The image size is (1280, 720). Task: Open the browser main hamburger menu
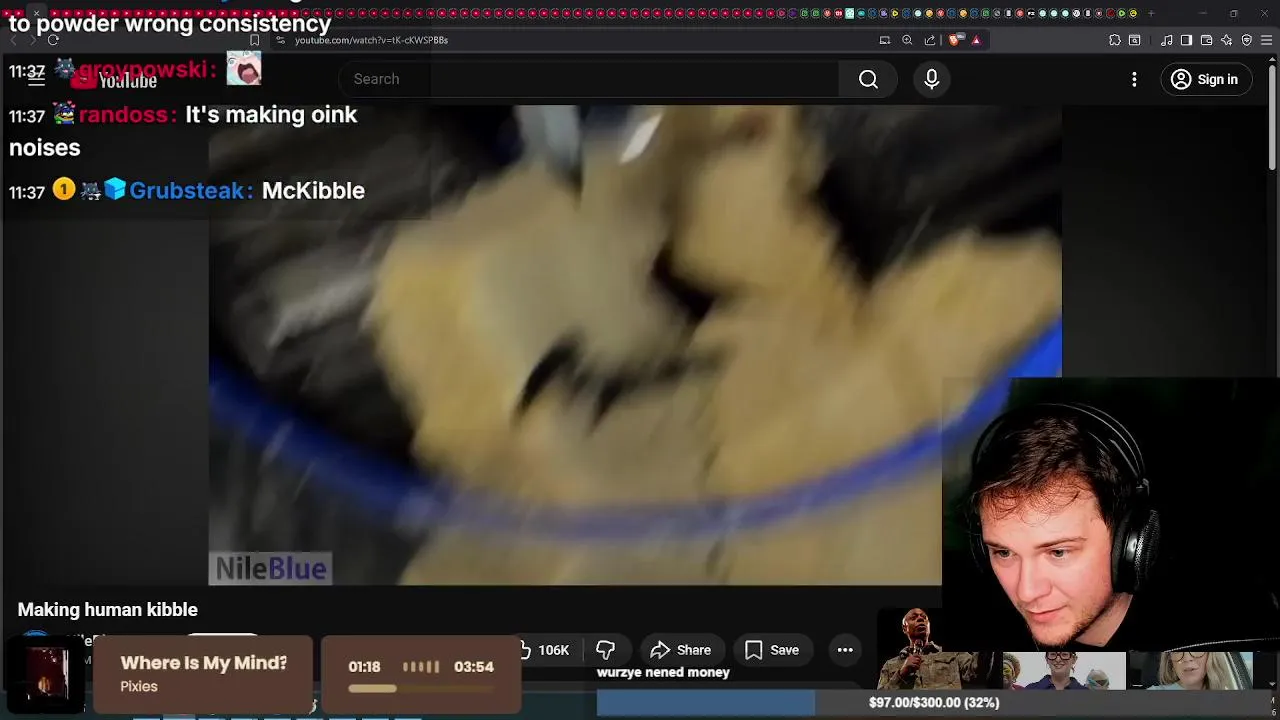(1267, 40)
